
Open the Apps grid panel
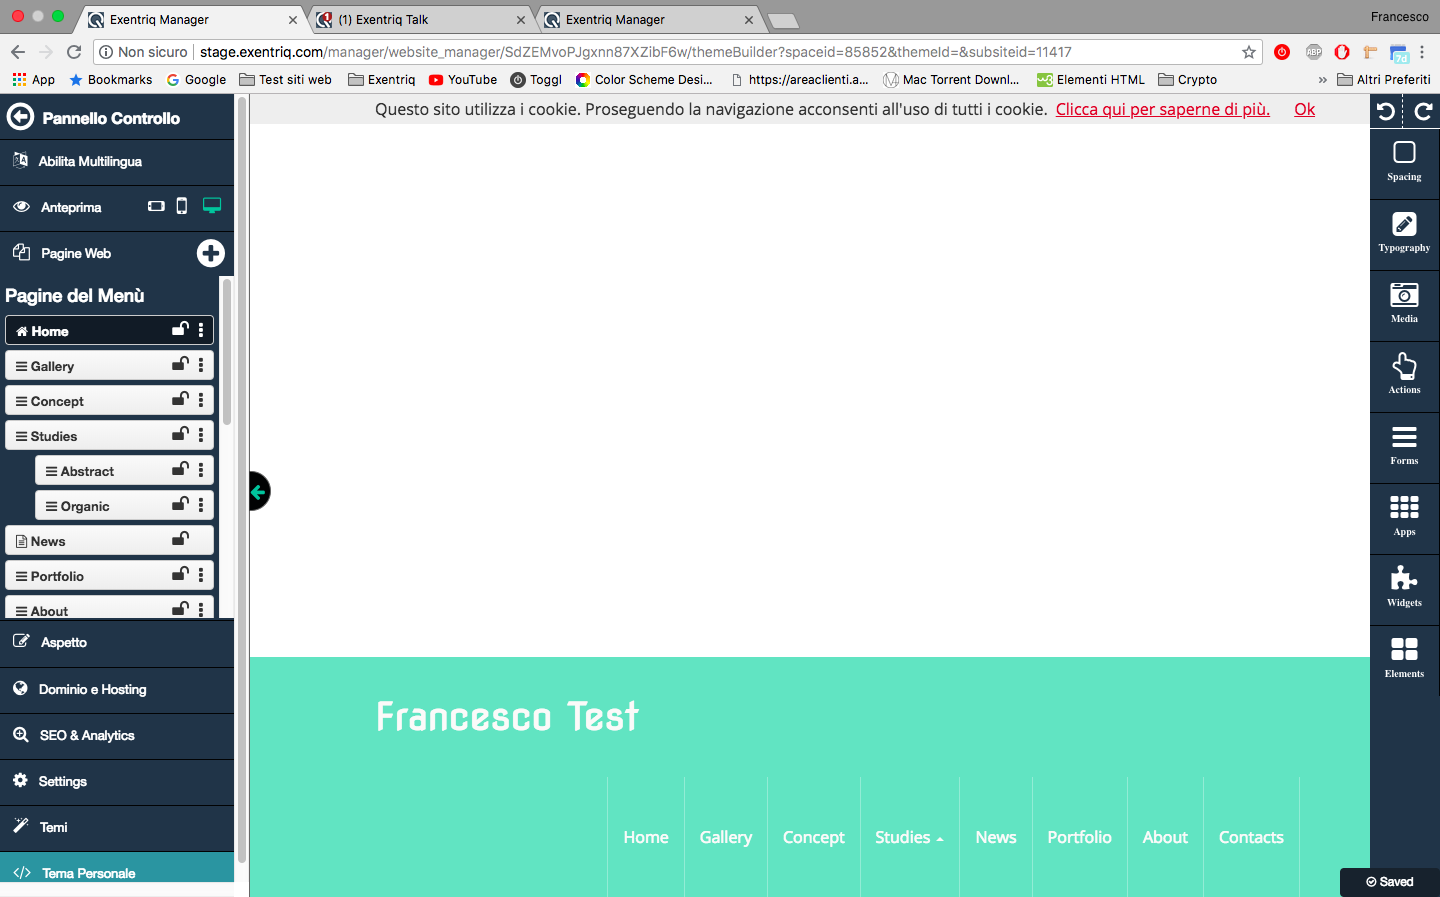coord(1404,515)
